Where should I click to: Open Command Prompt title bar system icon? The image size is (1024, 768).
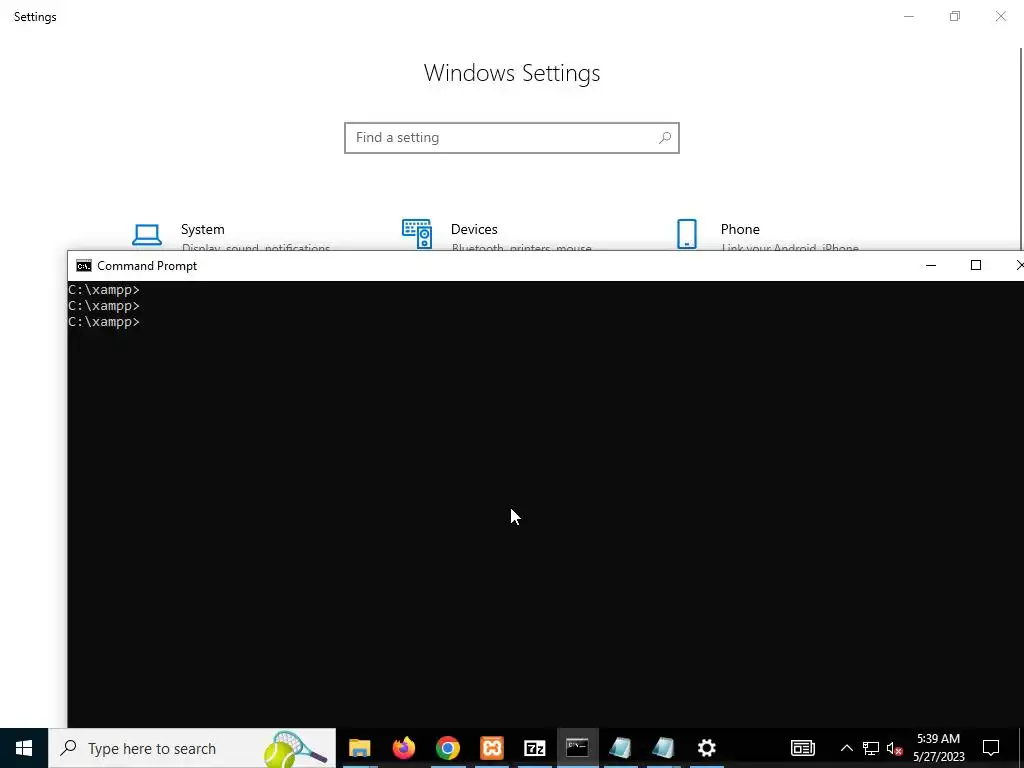(84, 266)
